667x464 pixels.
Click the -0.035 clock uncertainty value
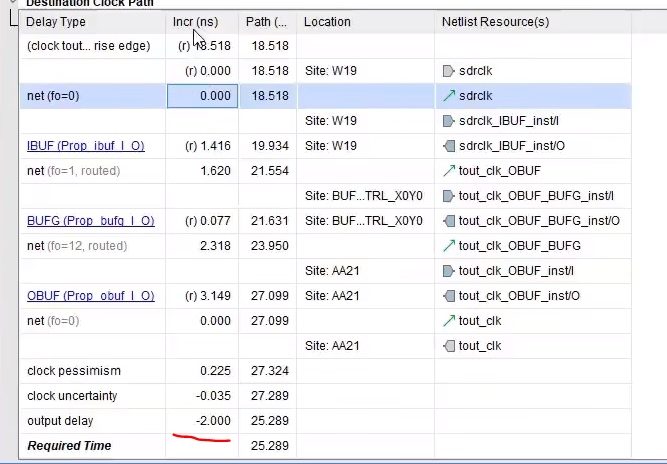pos(213,396)
